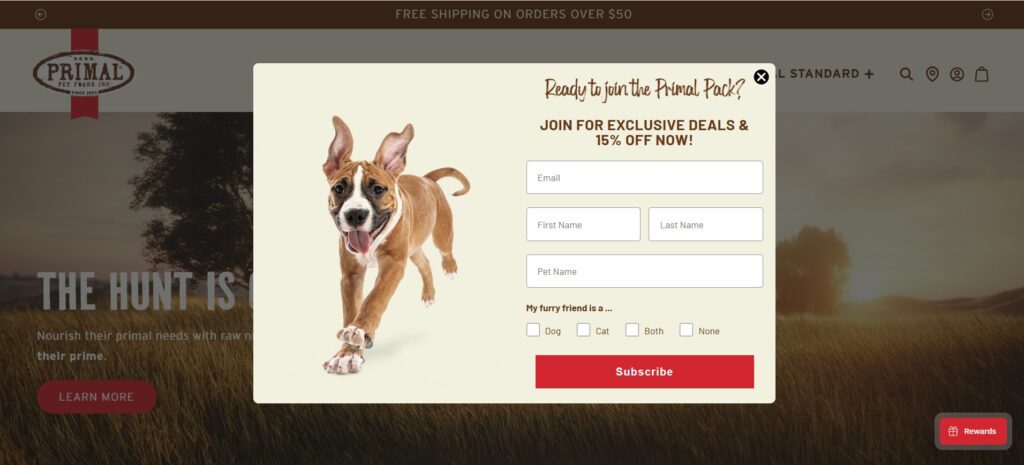The image size is (1024, 465).
Task: Click the previous announcement arrow
Action: [40, 14]
